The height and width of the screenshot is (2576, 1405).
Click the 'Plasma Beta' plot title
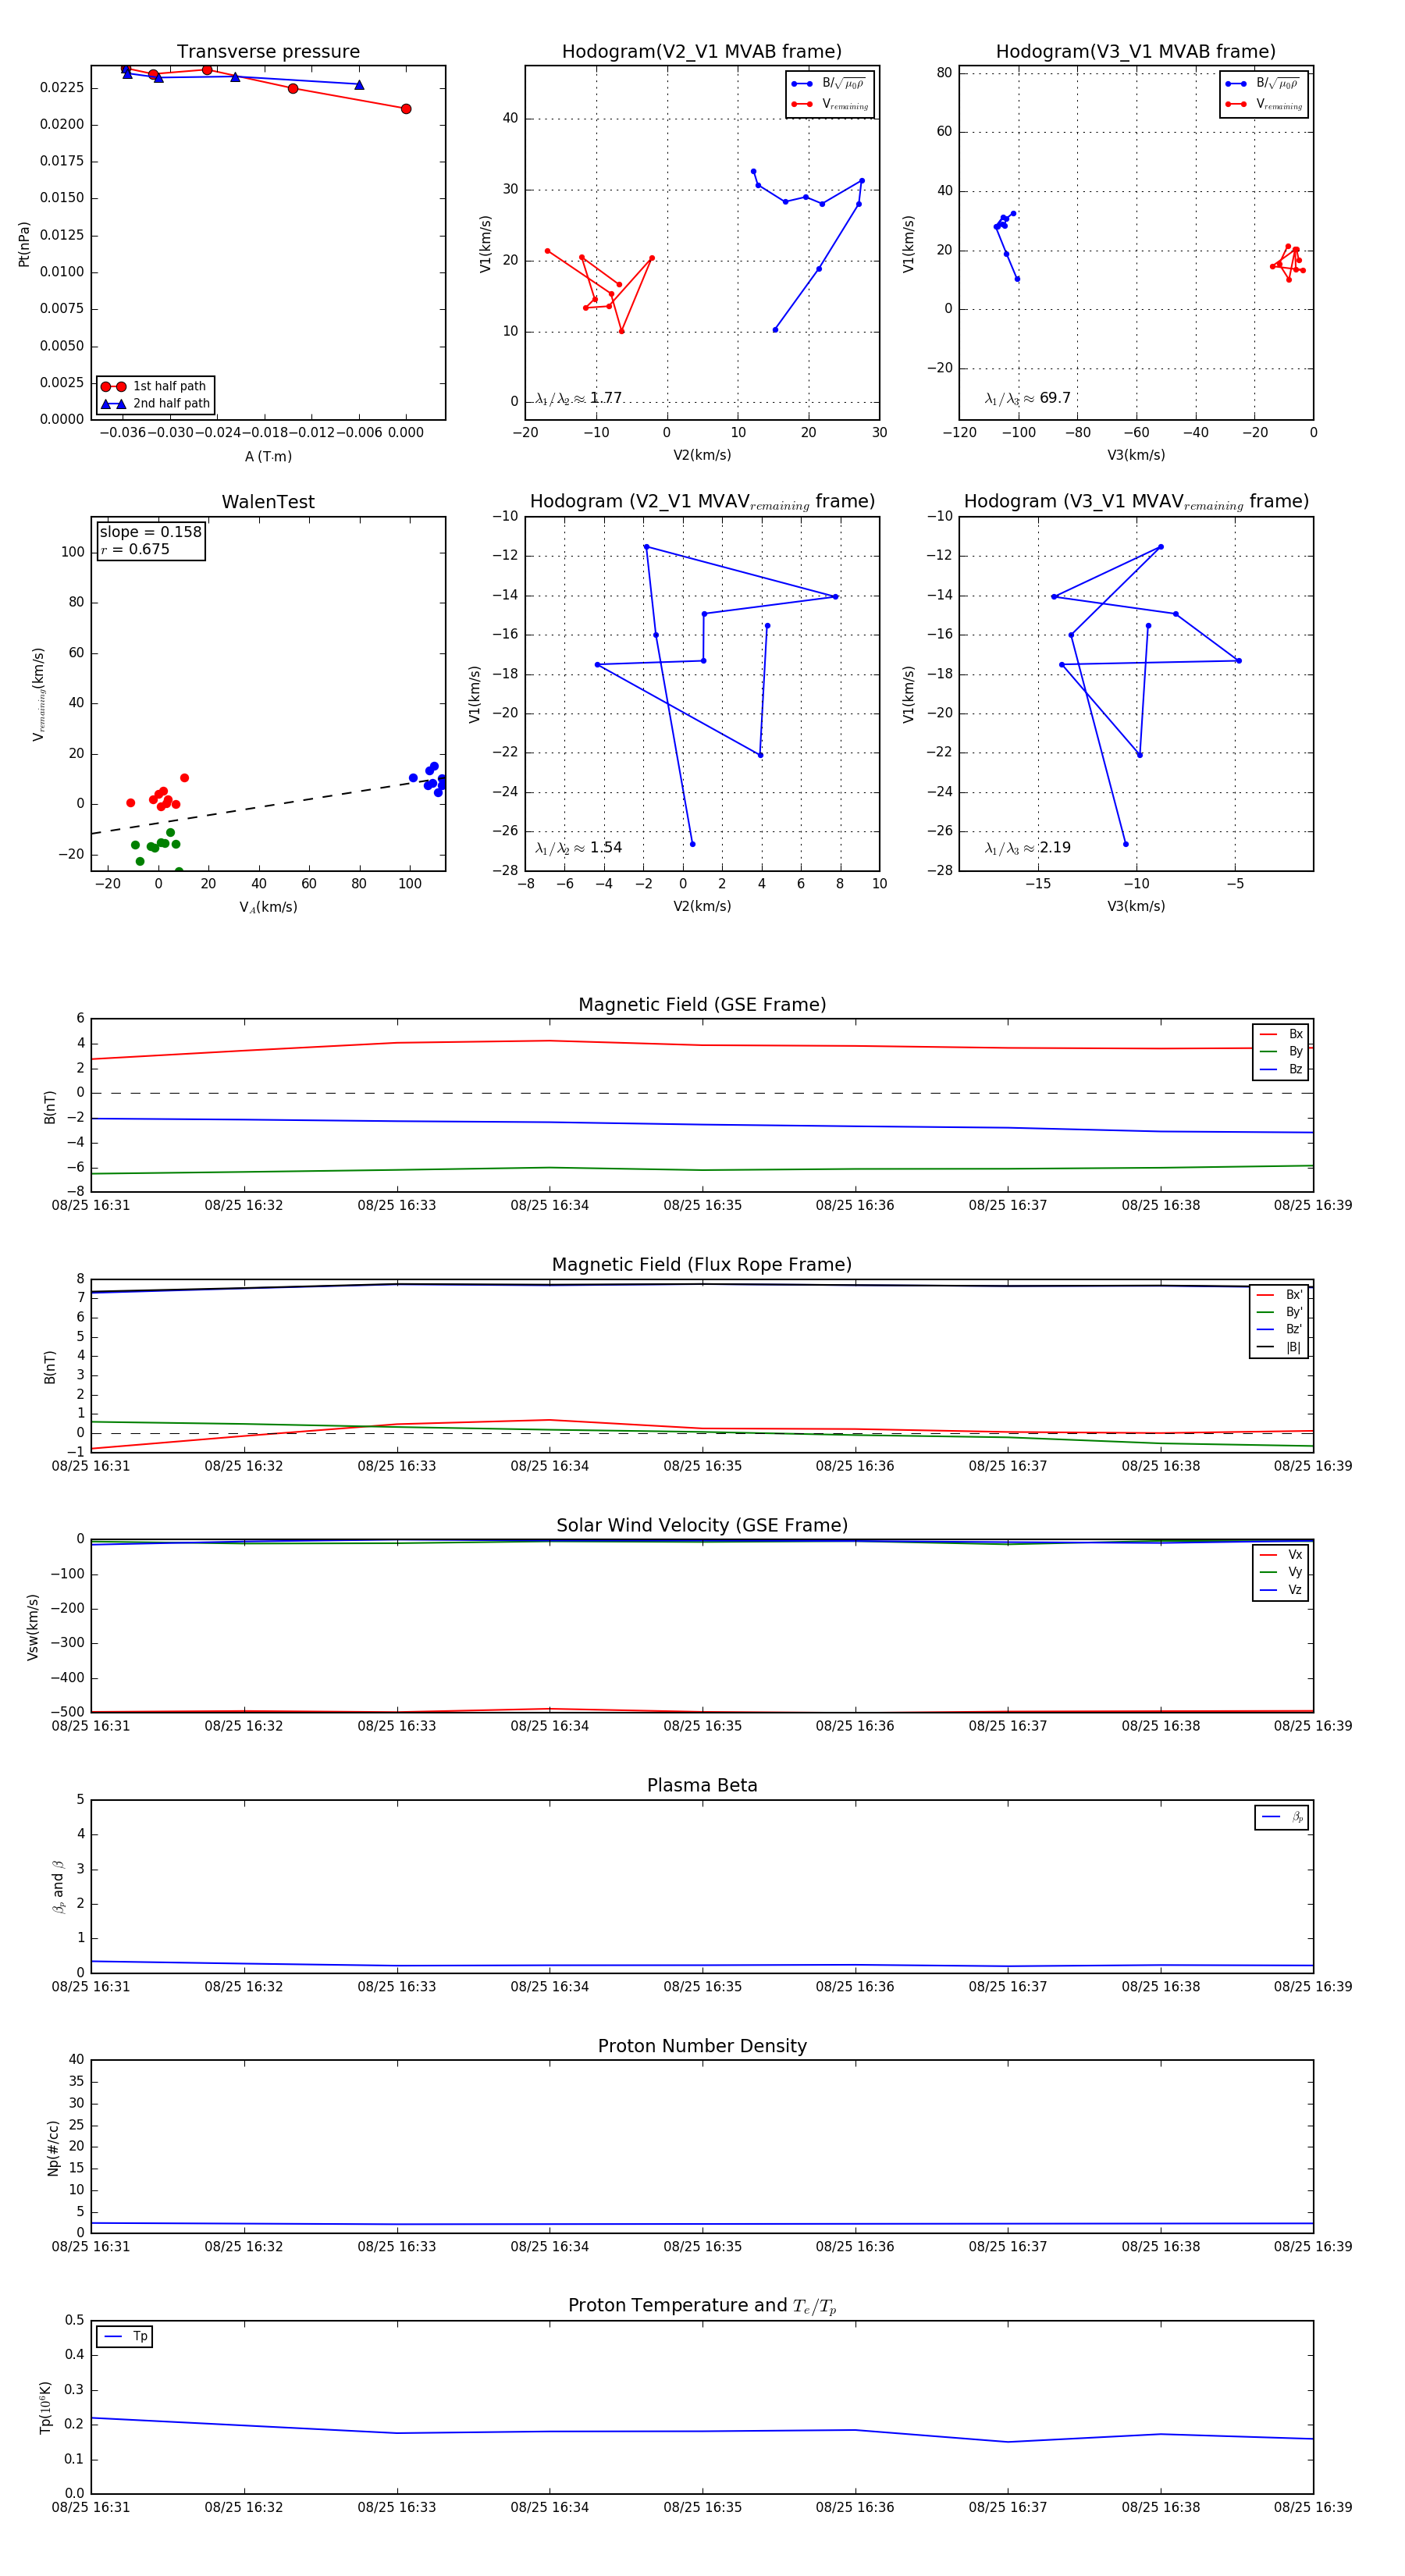point(702,1785)
